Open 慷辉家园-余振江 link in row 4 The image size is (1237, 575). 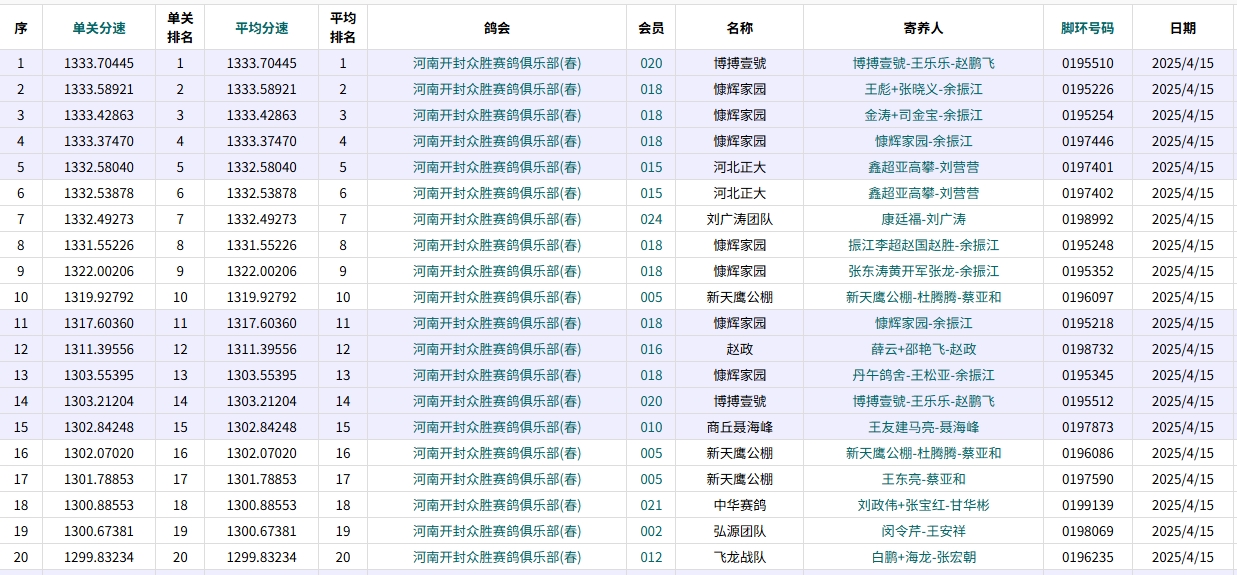[923, 141]
